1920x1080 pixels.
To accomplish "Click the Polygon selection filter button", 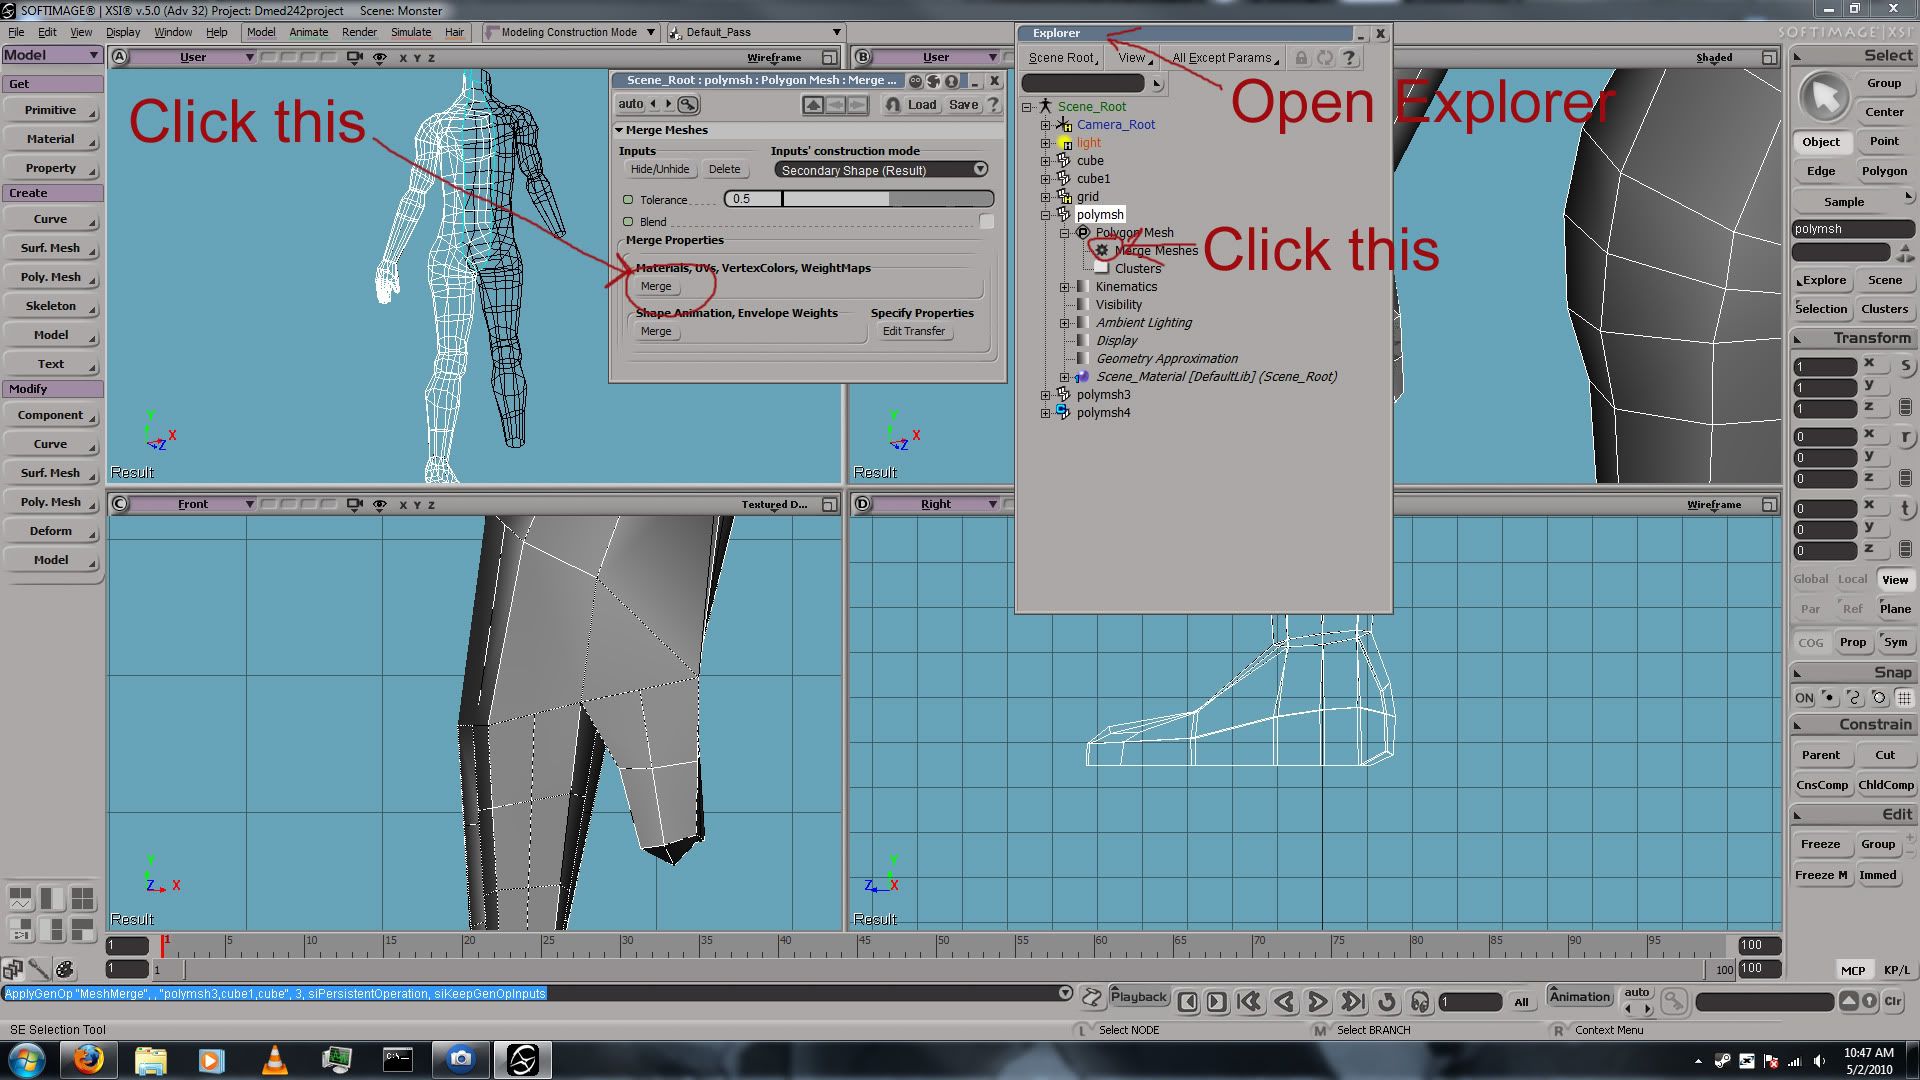I will [x=1884, y=171].
